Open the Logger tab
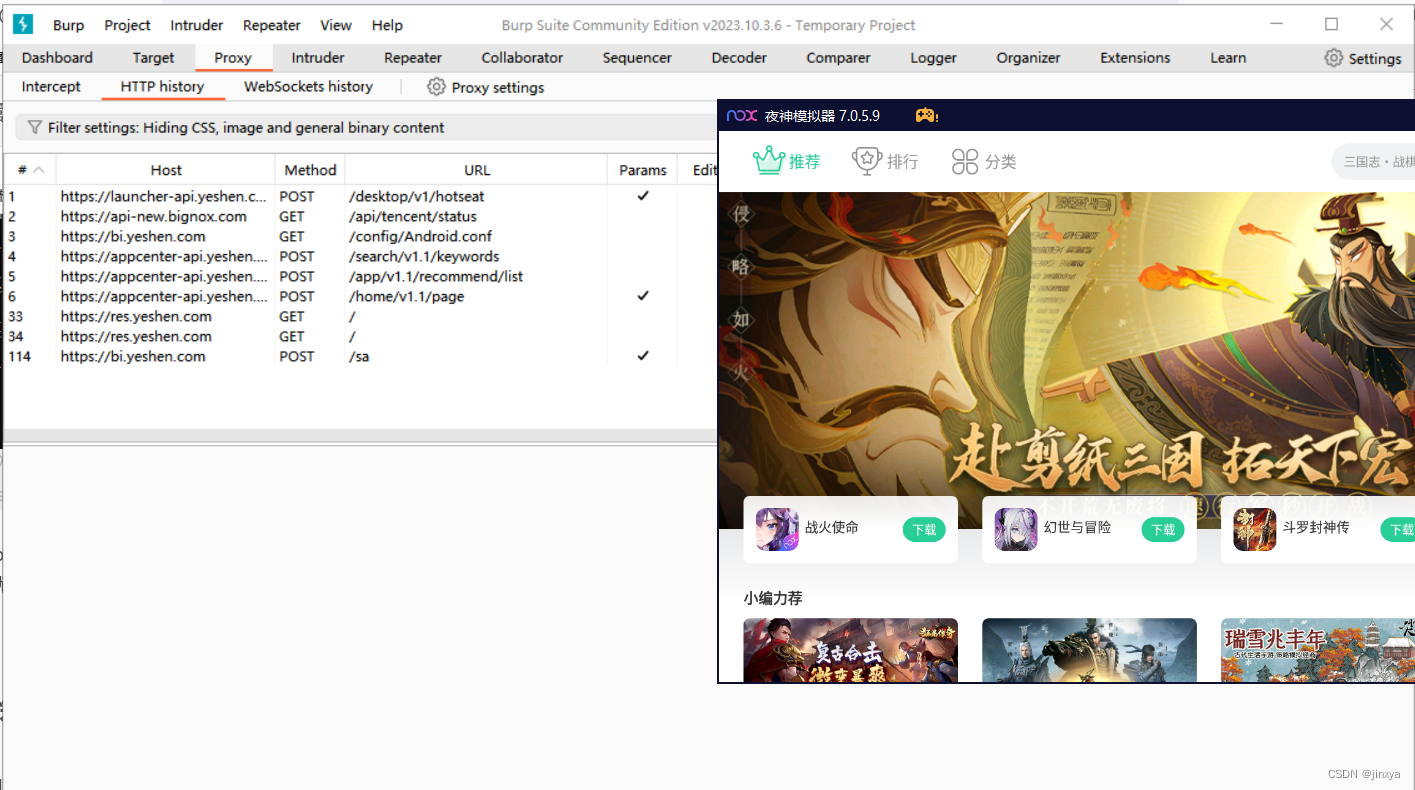The image size is (1415, 790). click(x=933, y=58)
